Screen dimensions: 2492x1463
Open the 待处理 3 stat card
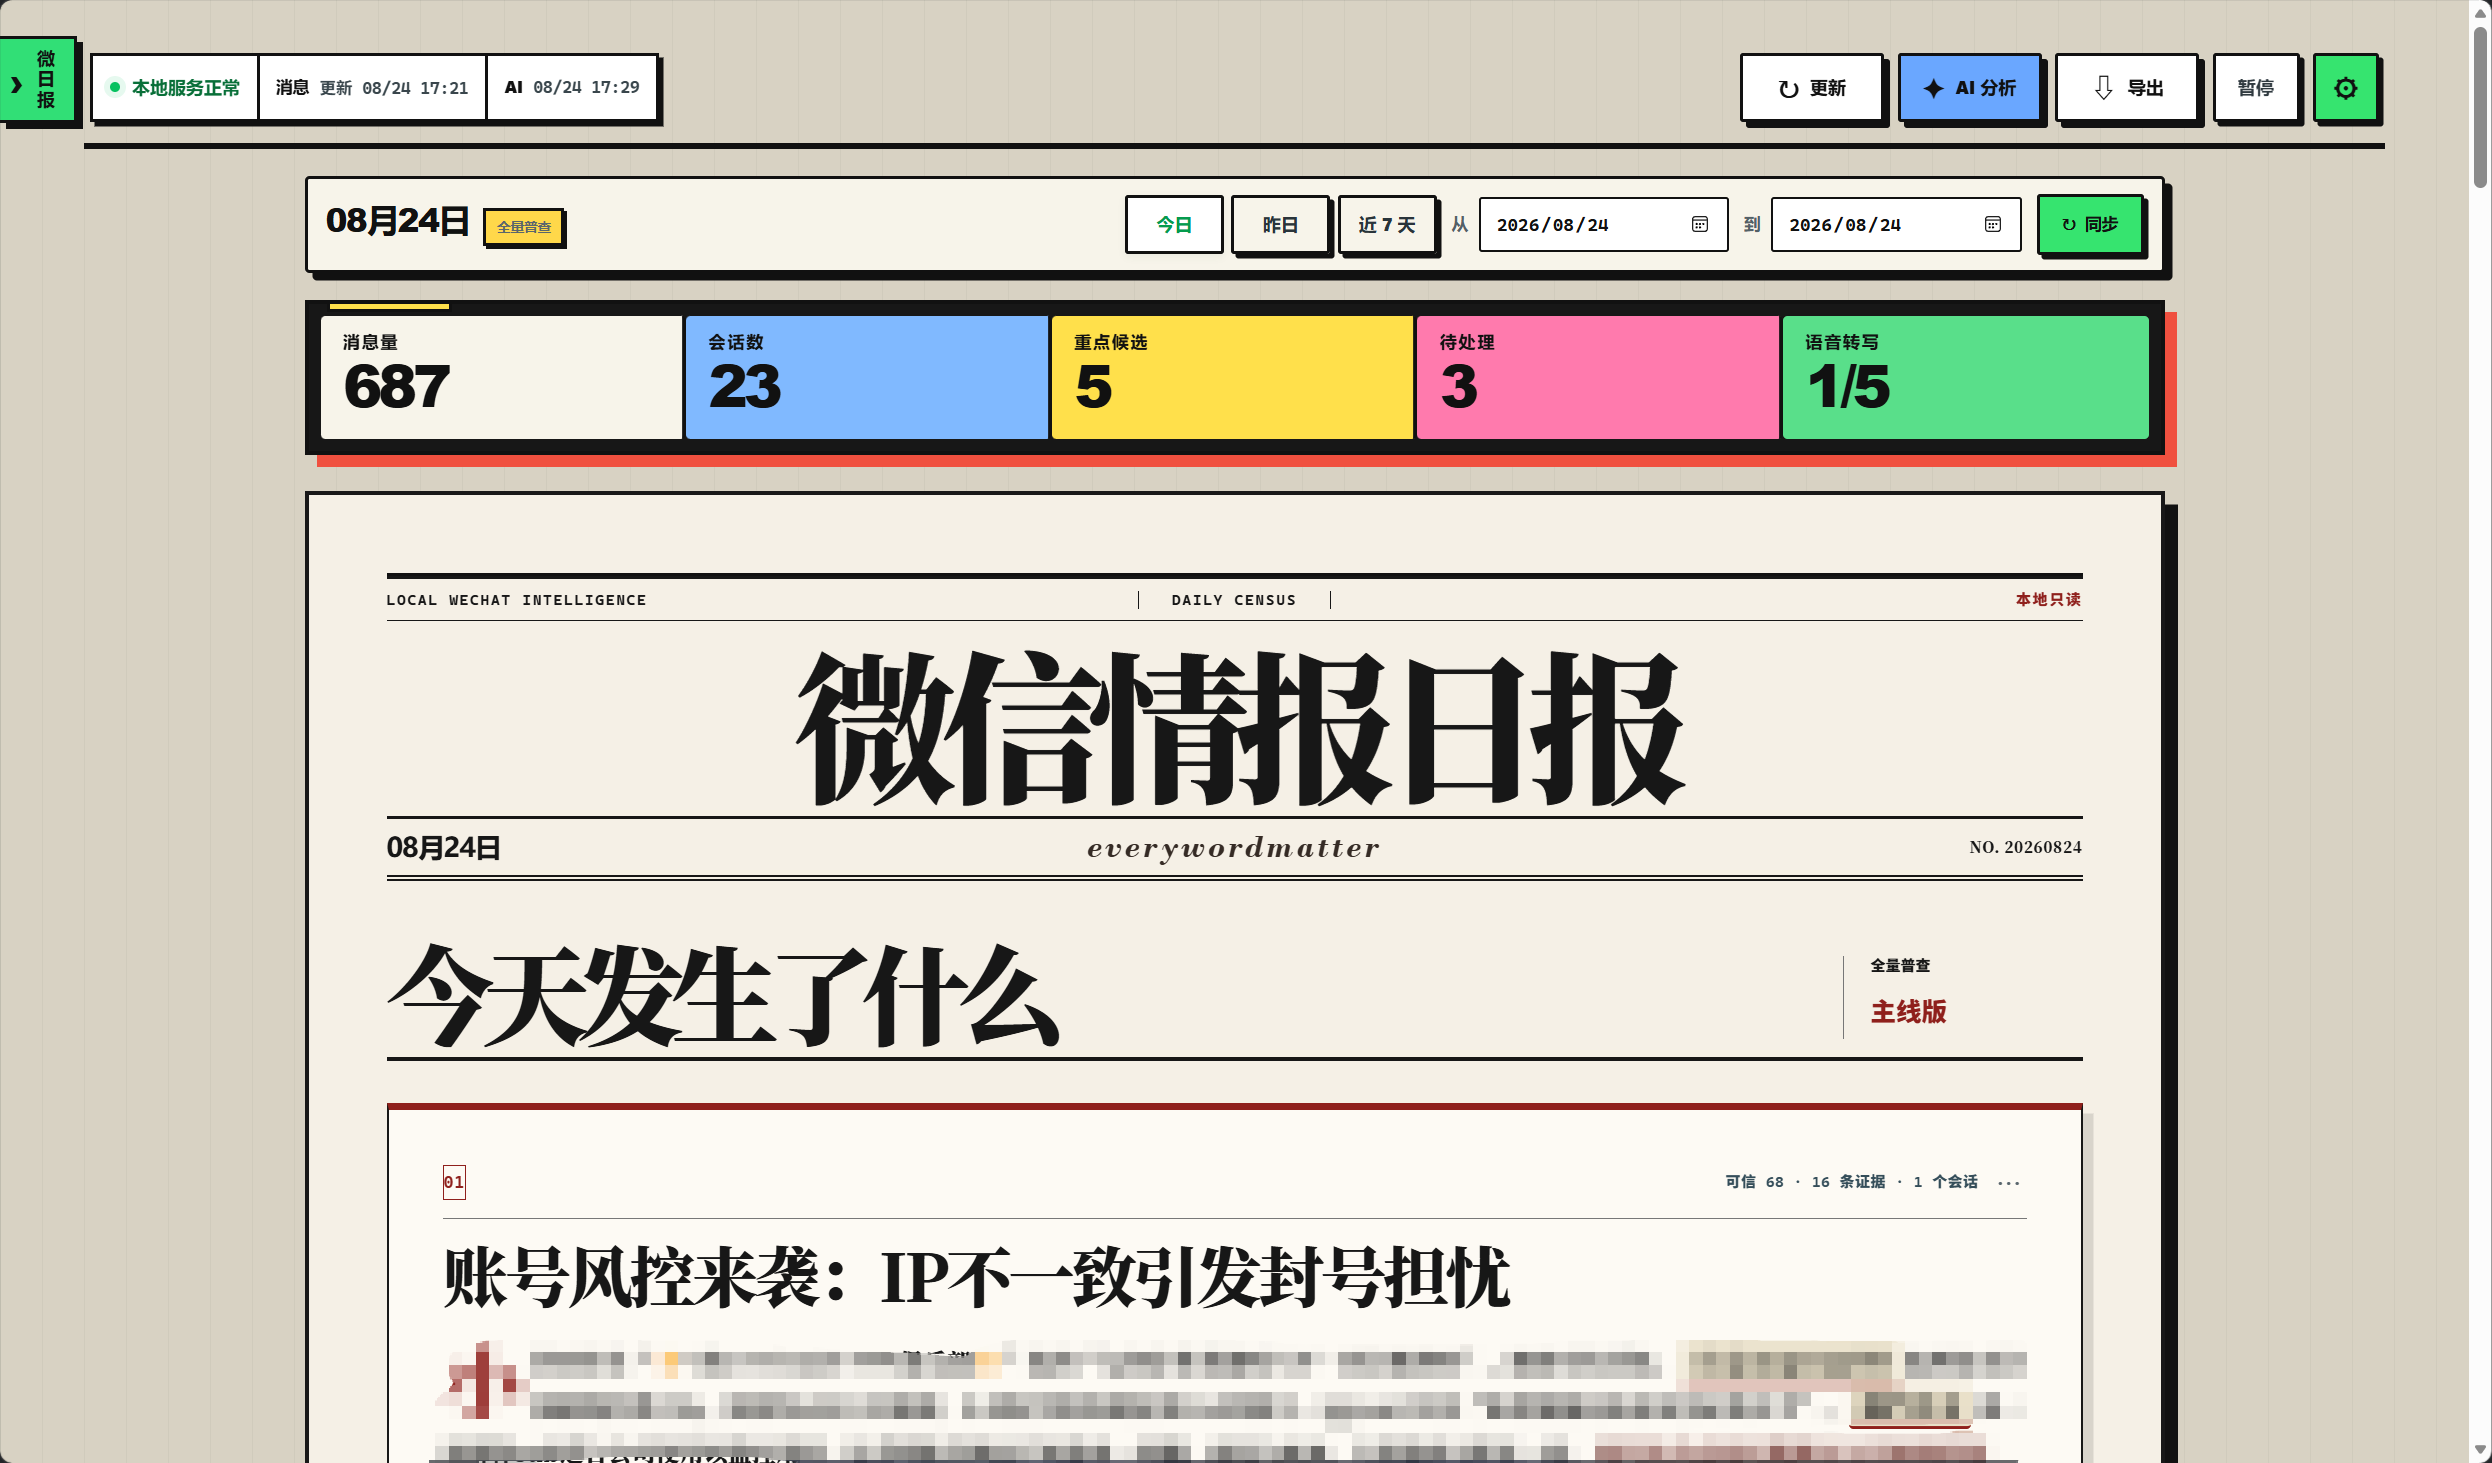pos(1598,377)
